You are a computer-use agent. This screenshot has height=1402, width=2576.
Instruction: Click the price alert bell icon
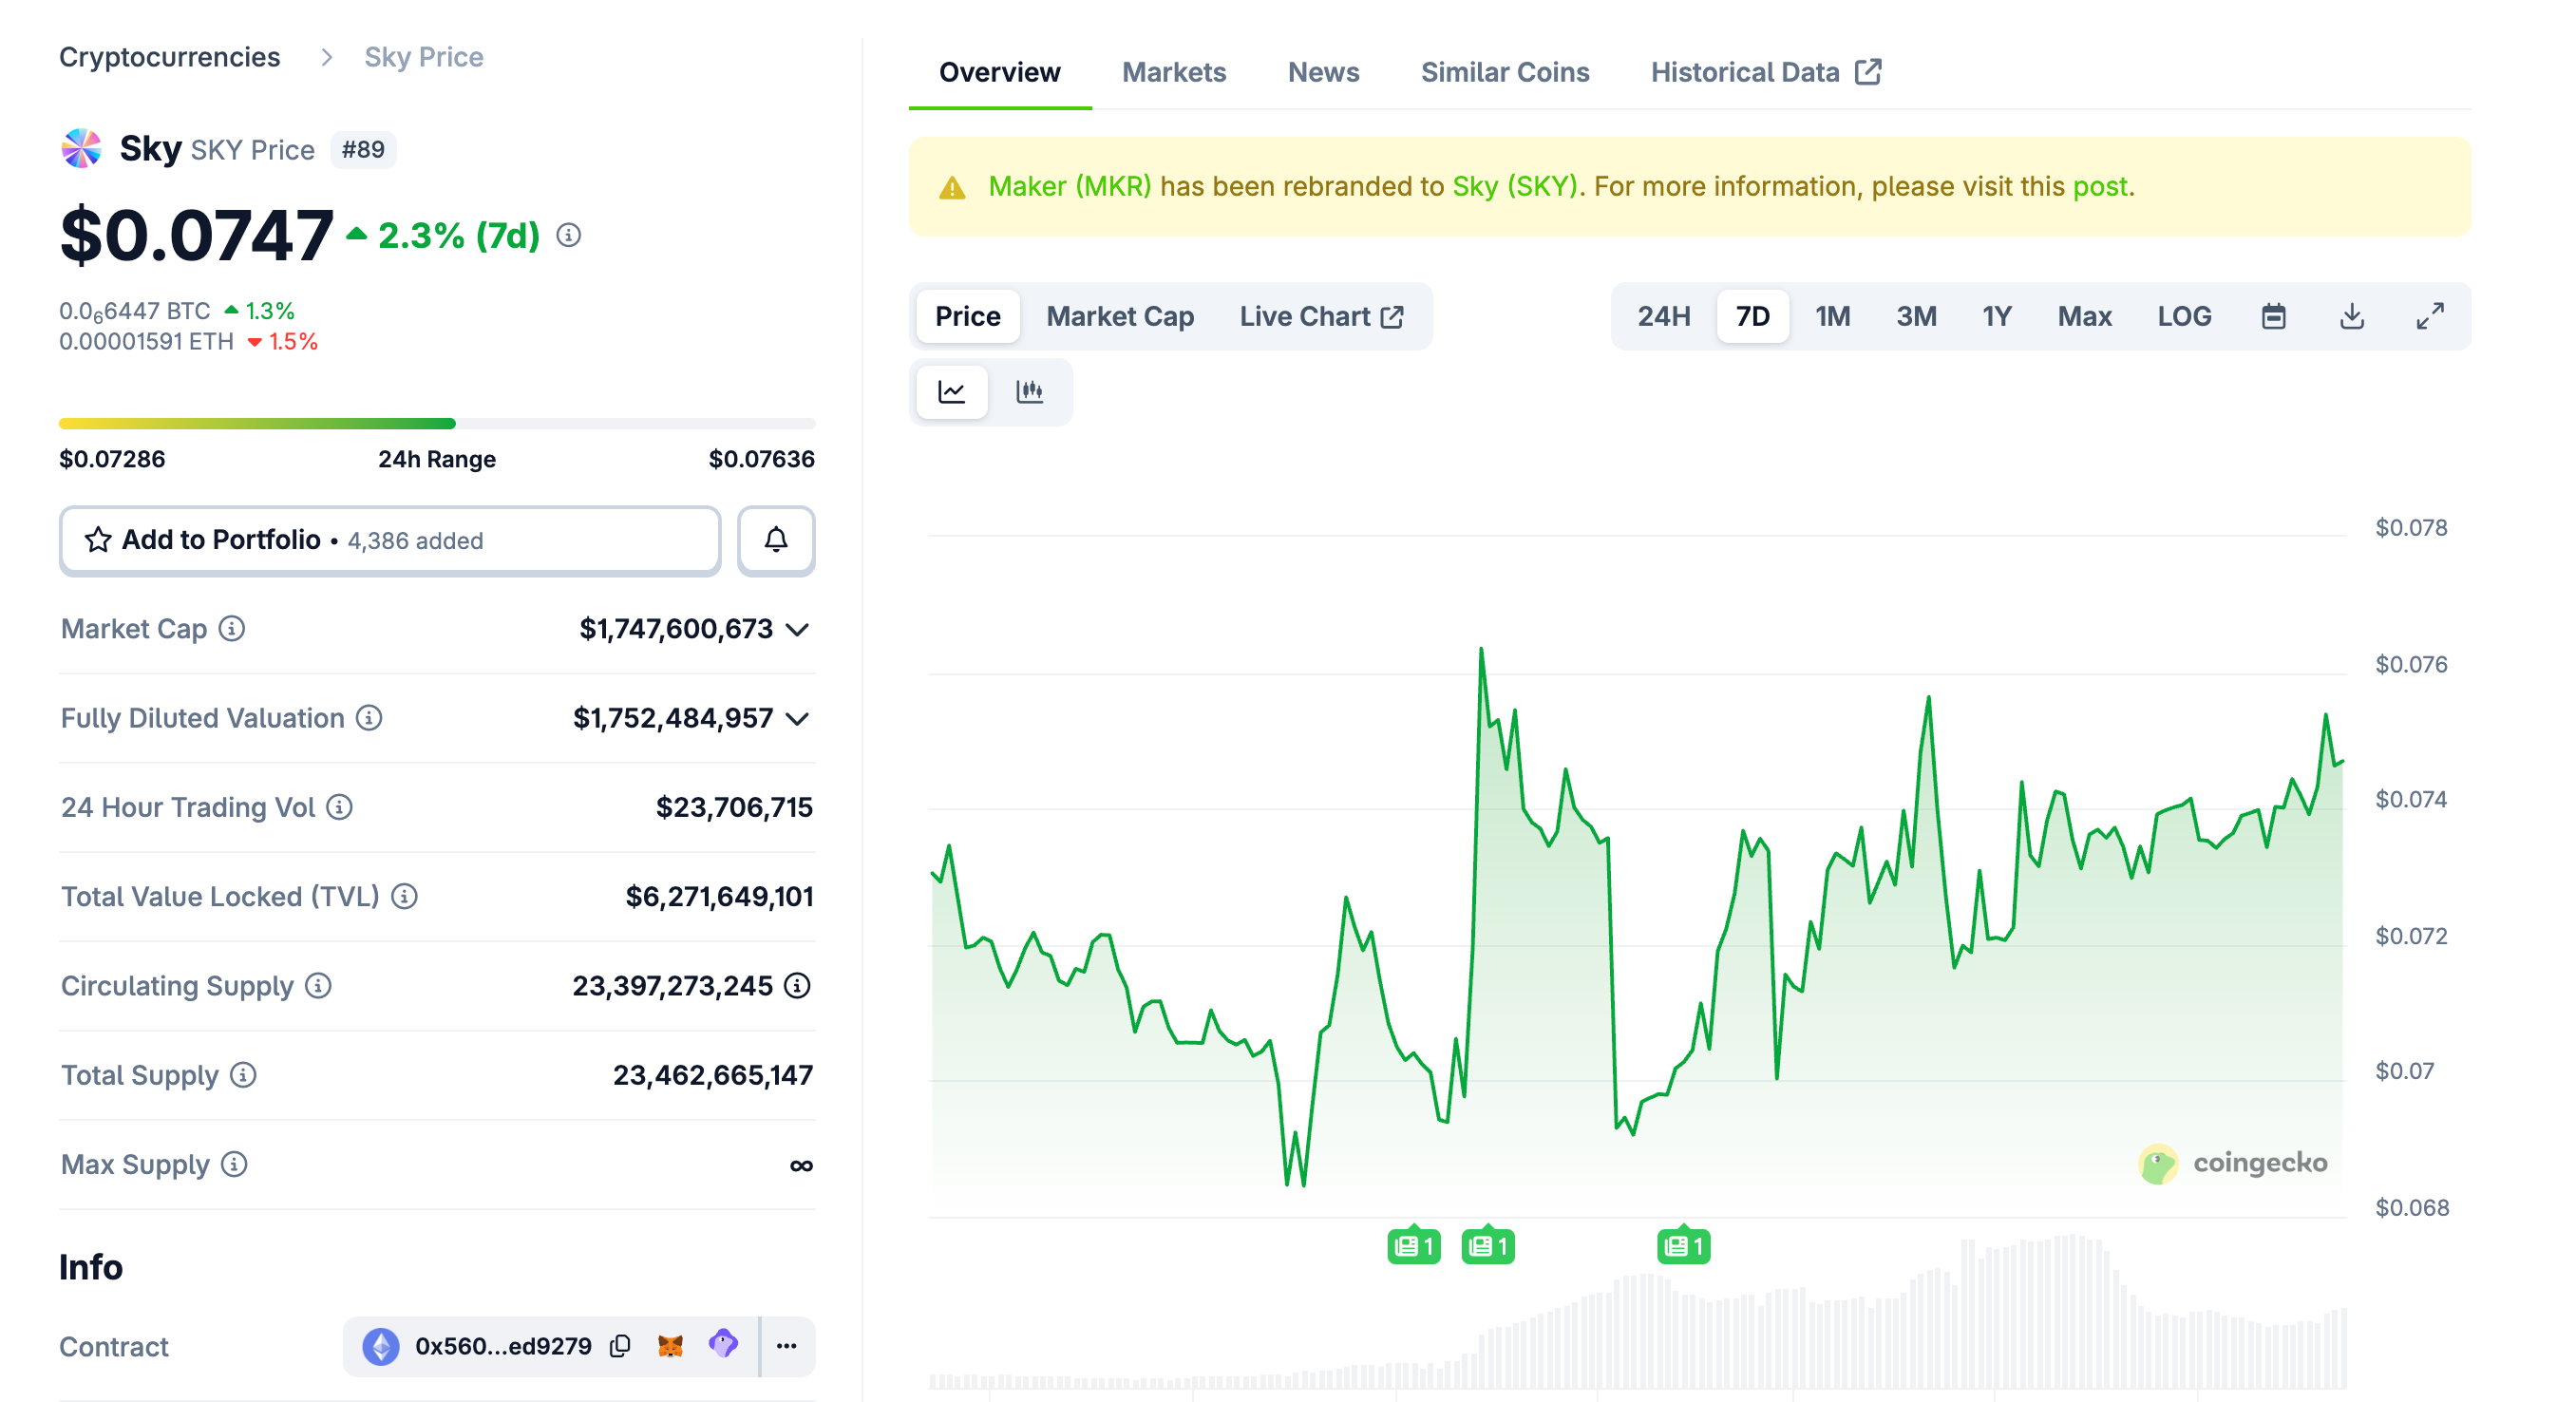coord(775,540)
